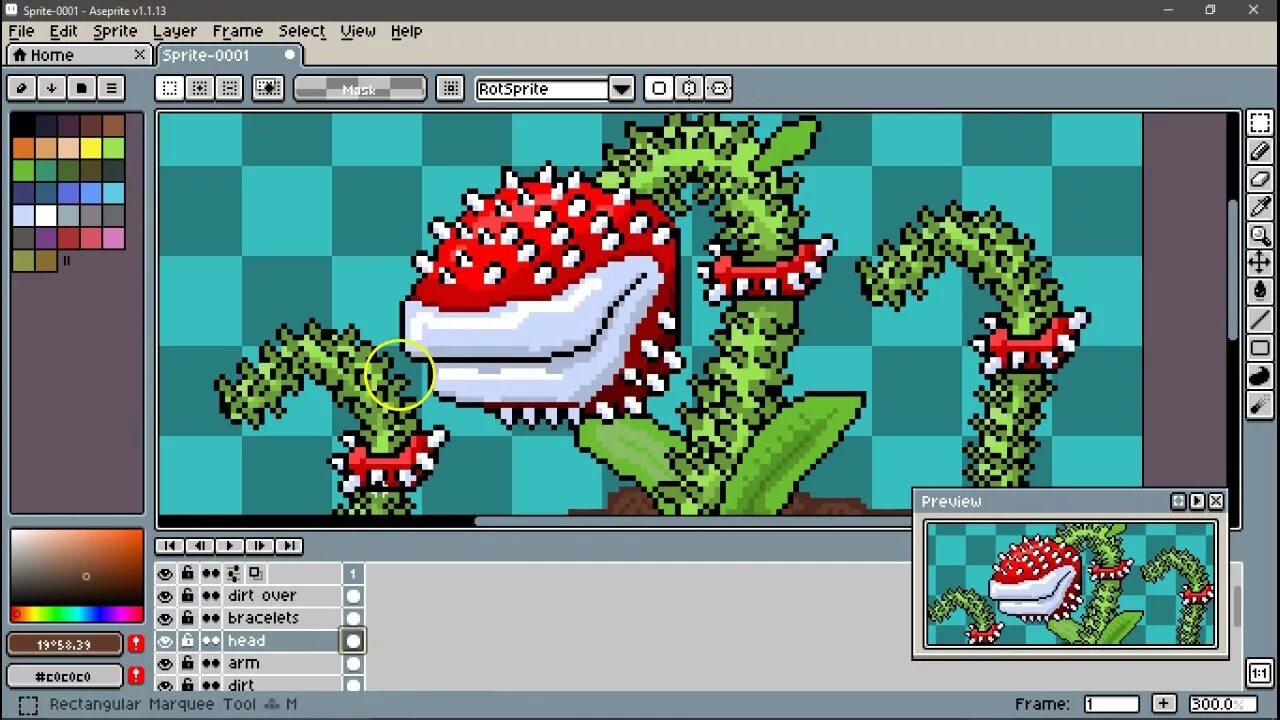
Task: Click the pivot grid icon before RotSprite
Action: [x=451, y=88]
